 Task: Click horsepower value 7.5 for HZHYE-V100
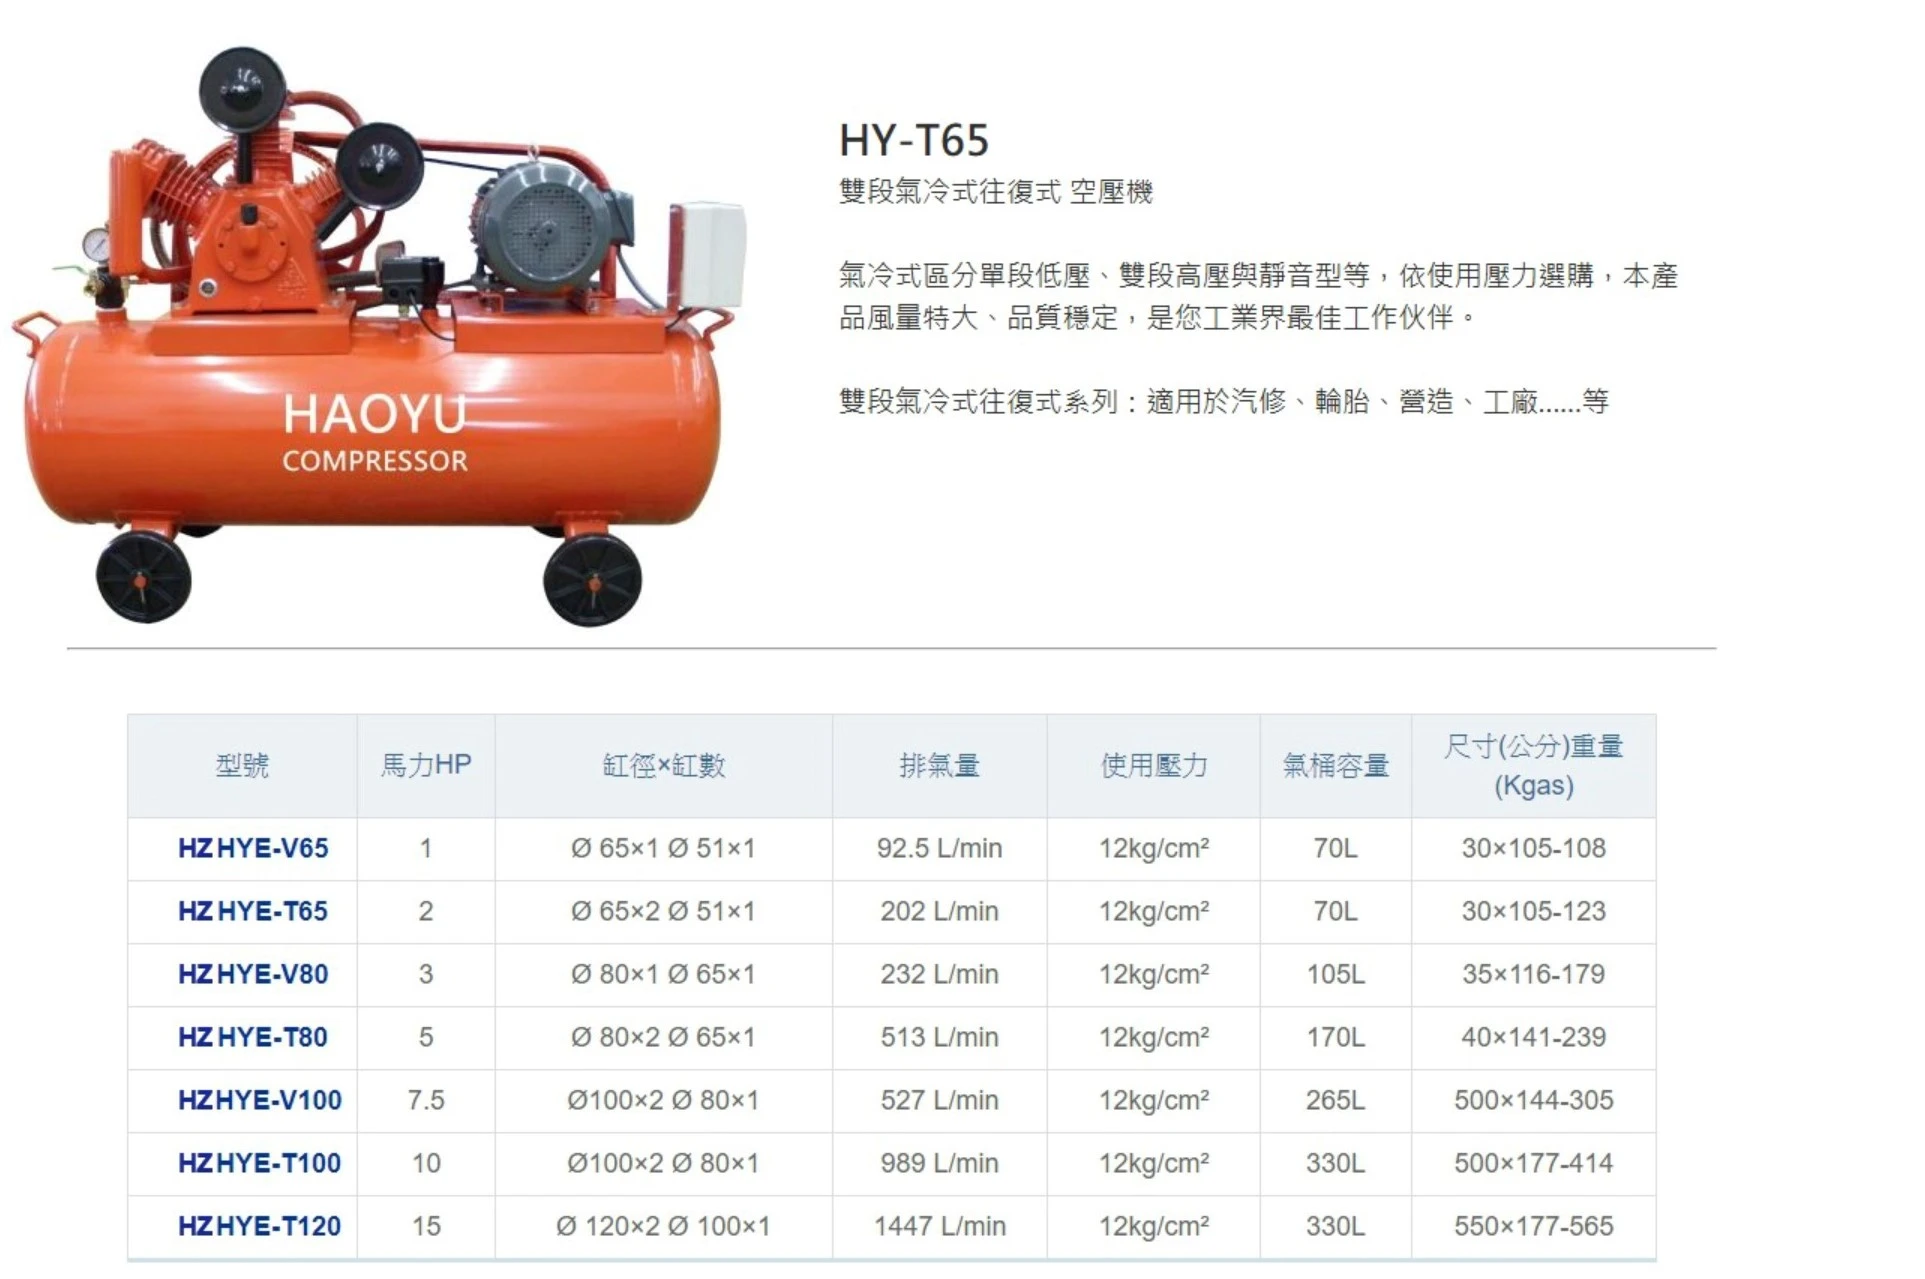pyautogui.click(x=426, y=1101)
